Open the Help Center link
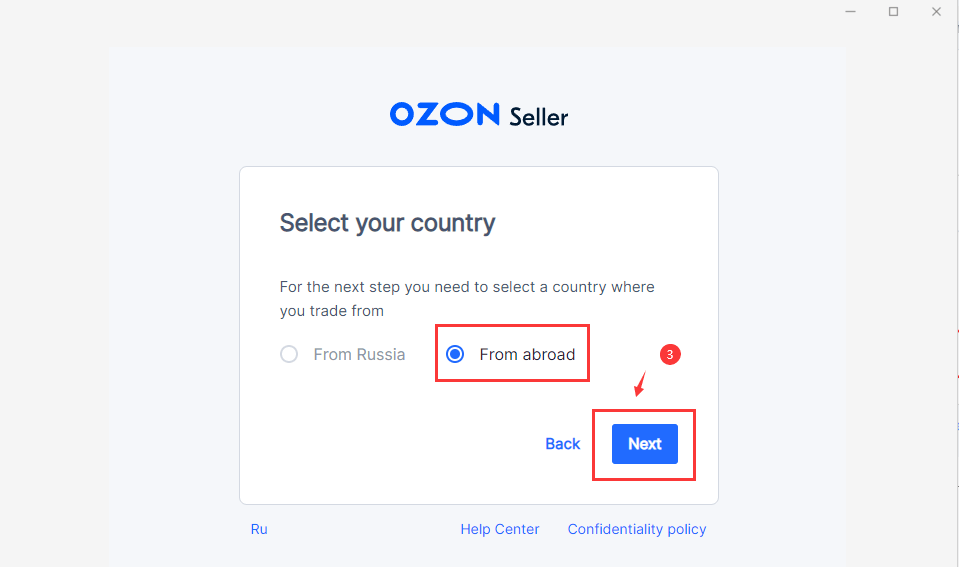This screenshot has width=959, height=567. [x=499, y=529]
